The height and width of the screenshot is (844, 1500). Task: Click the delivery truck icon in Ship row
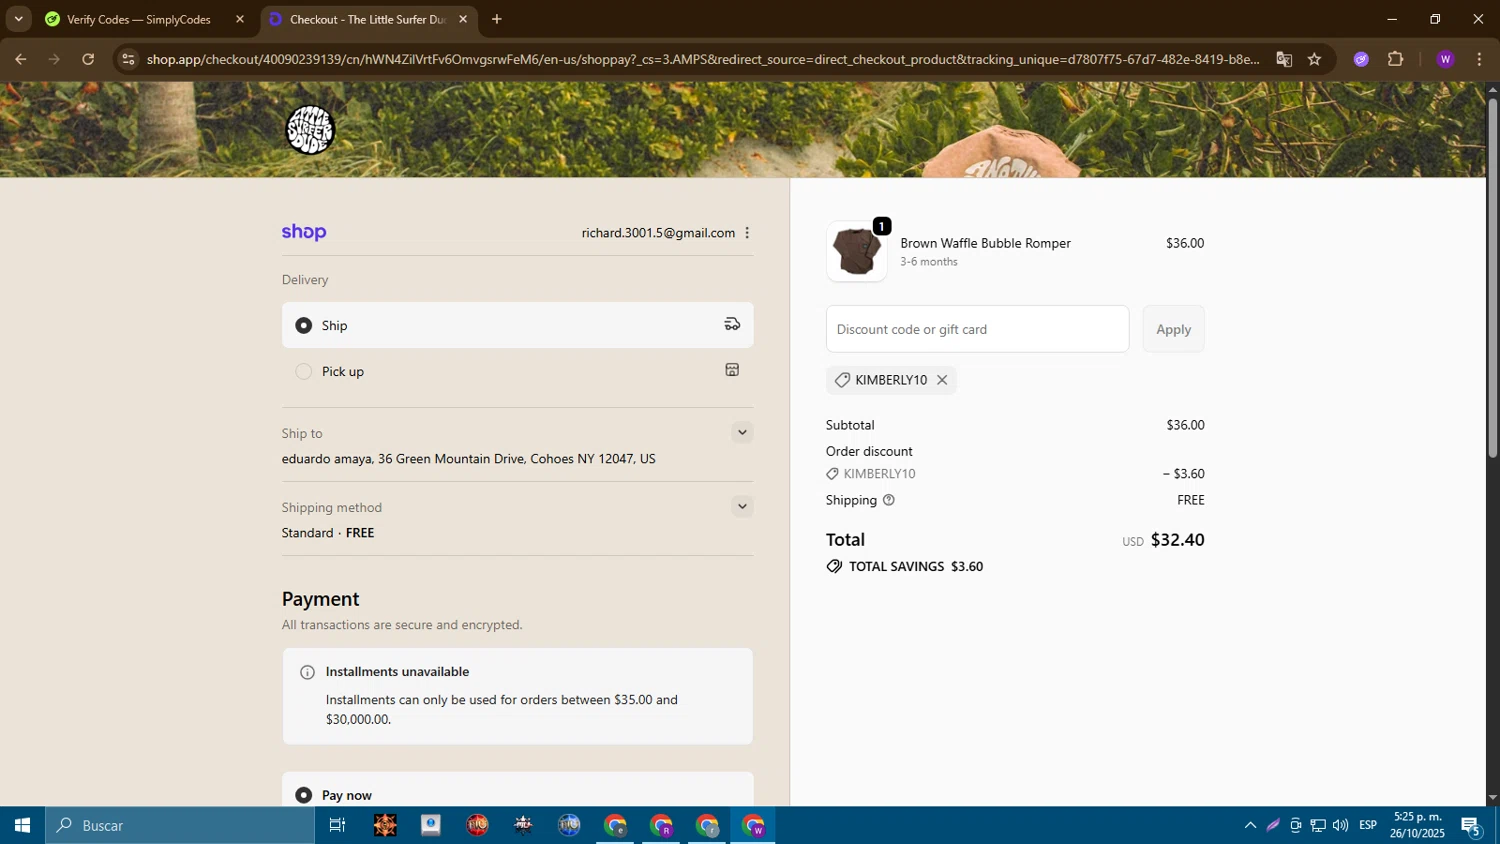732,324
